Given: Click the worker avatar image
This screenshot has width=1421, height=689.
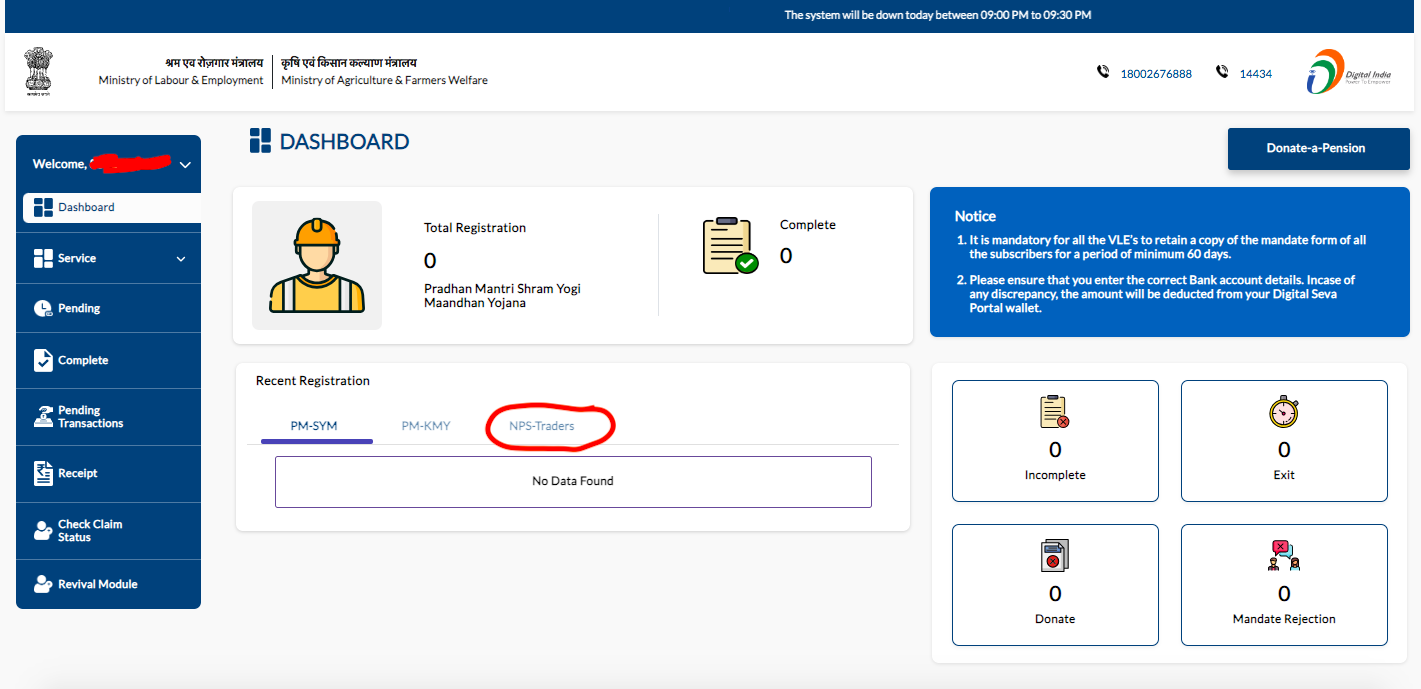Looking at the screenshot, I should point(317,265).
